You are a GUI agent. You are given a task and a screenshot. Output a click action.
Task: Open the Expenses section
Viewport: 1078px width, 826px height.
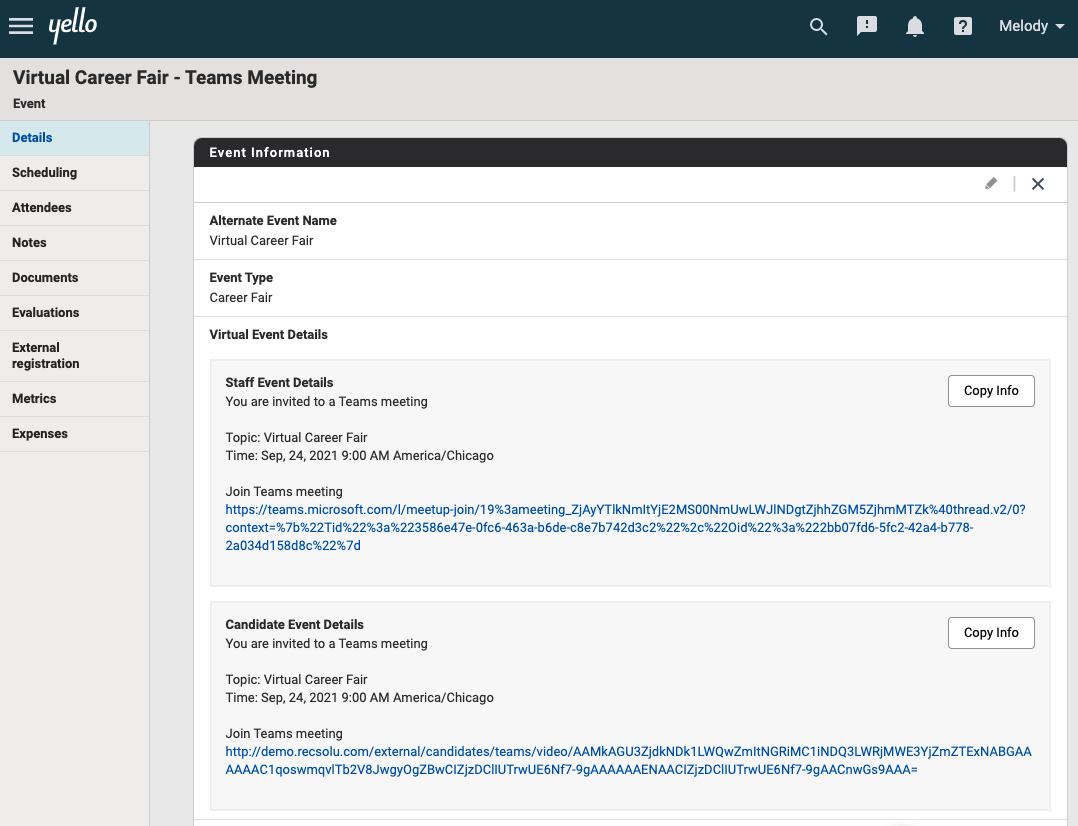click(40, 433)
